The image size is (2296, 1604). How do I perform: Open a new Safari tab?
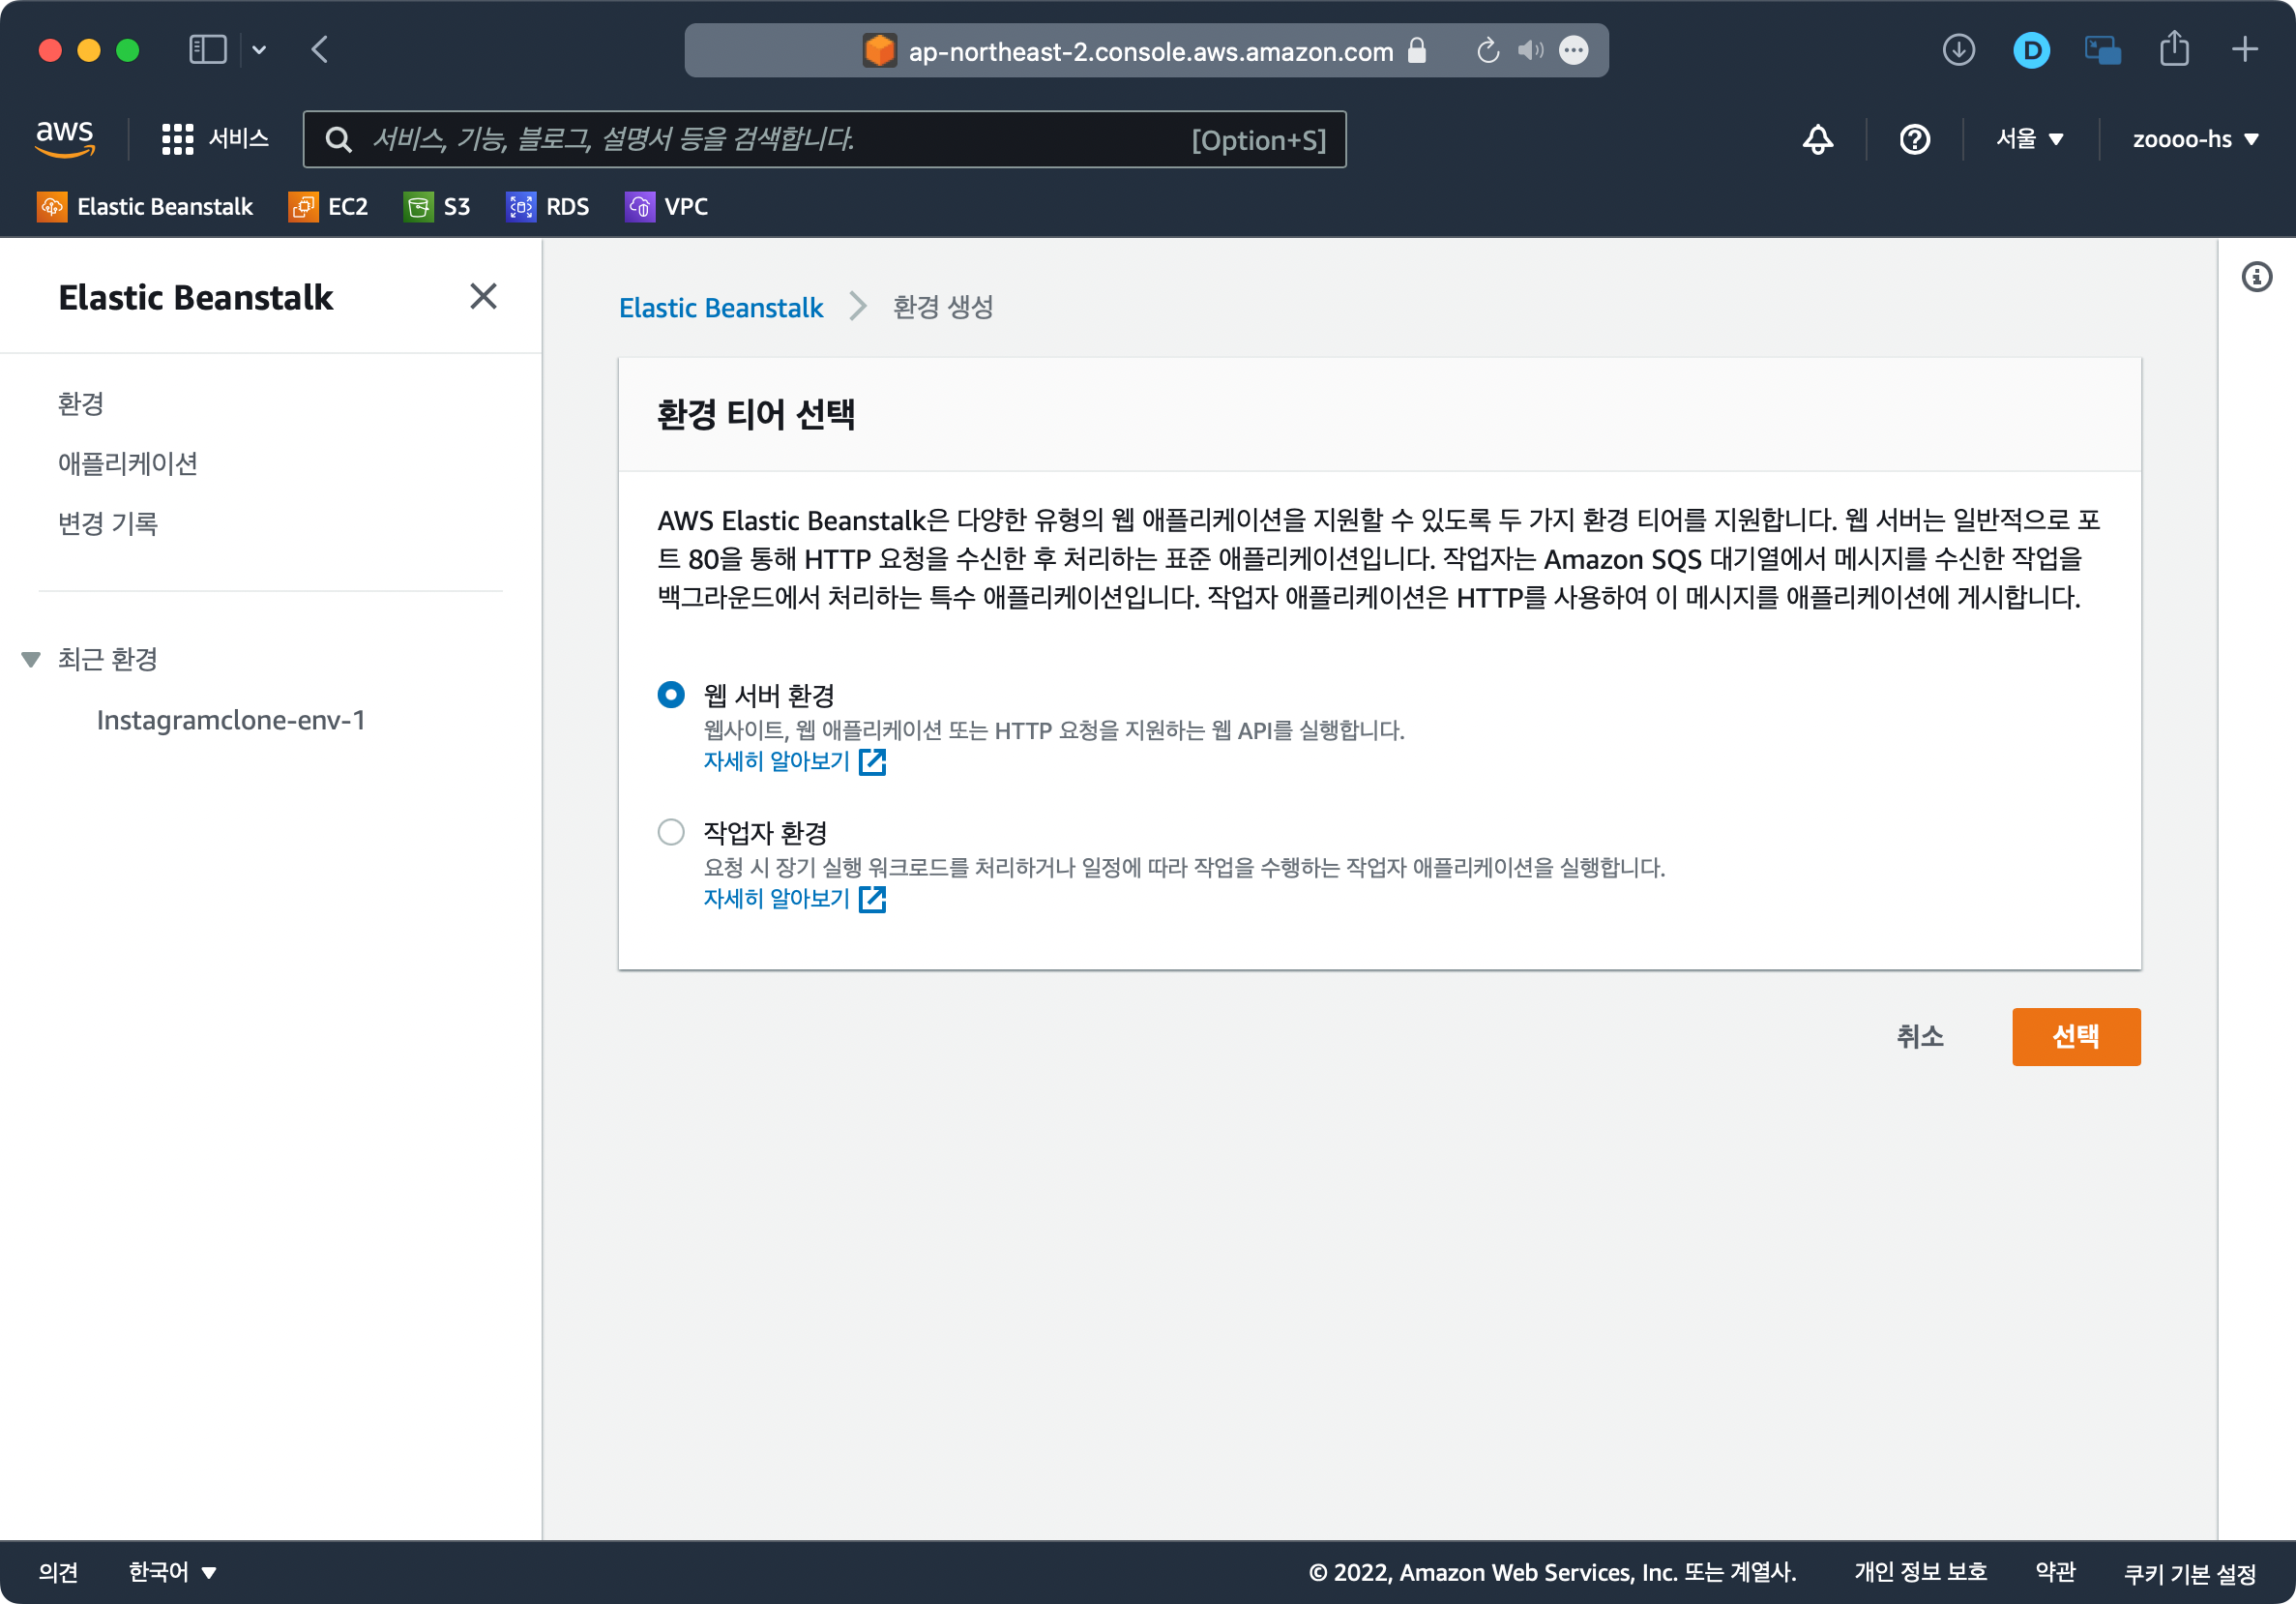(2244, 50)
